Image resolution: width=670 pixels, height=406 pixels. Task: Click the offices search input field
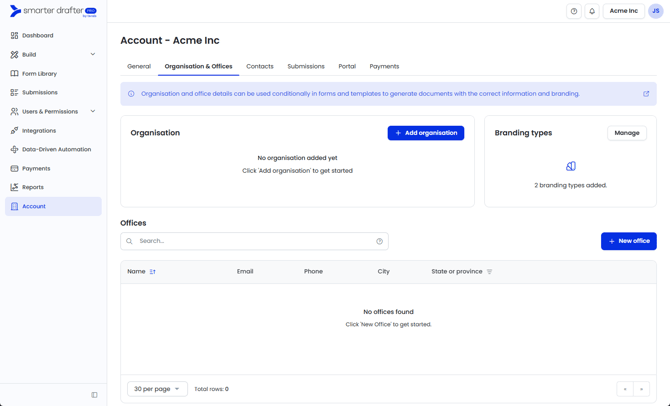(250, 241)
